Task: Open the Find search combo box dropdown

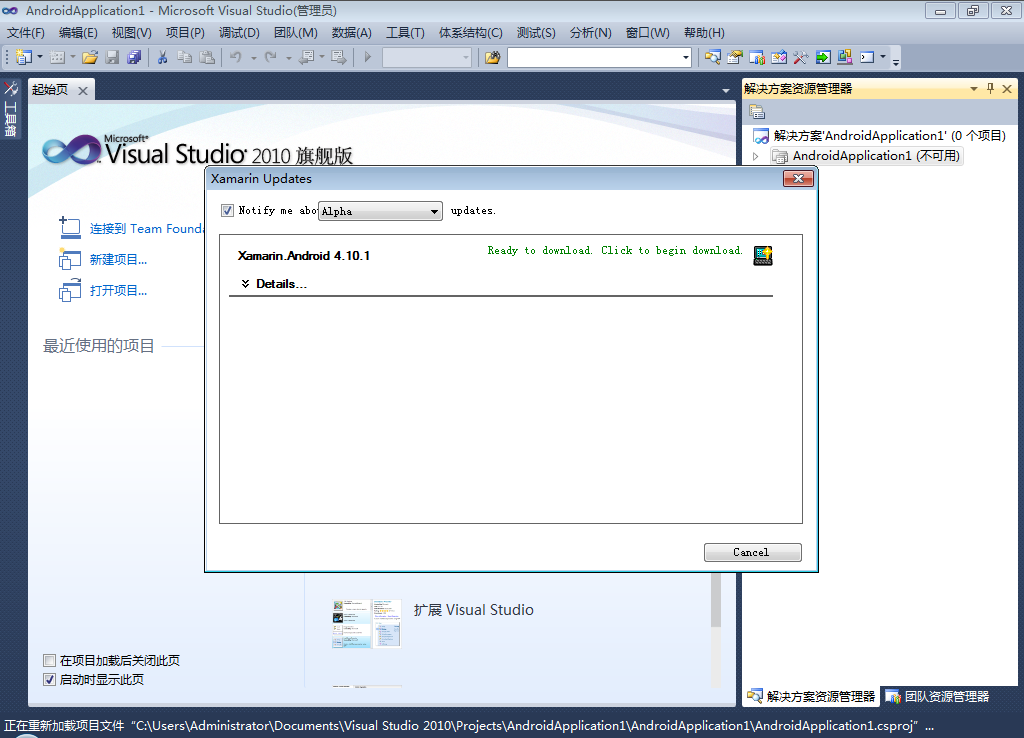Action: [x=685, y=57]
